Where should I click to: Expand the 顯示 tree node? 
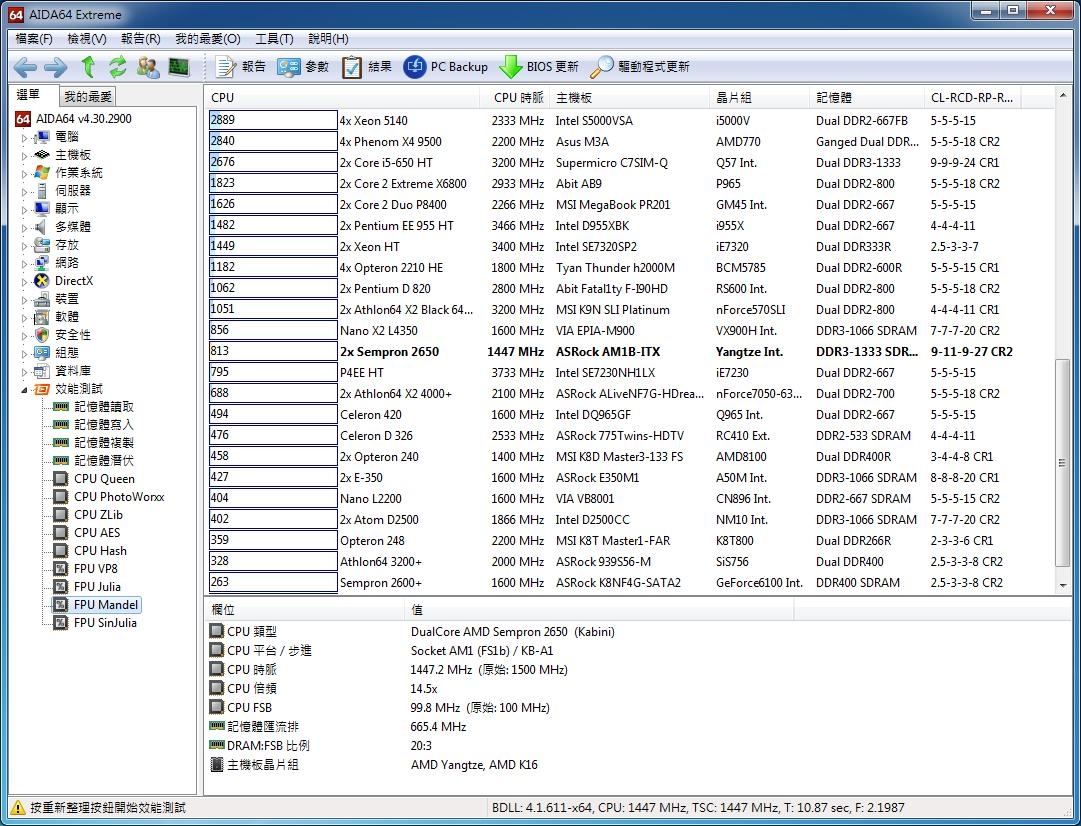pyautogui.click(x=24, y=209)
